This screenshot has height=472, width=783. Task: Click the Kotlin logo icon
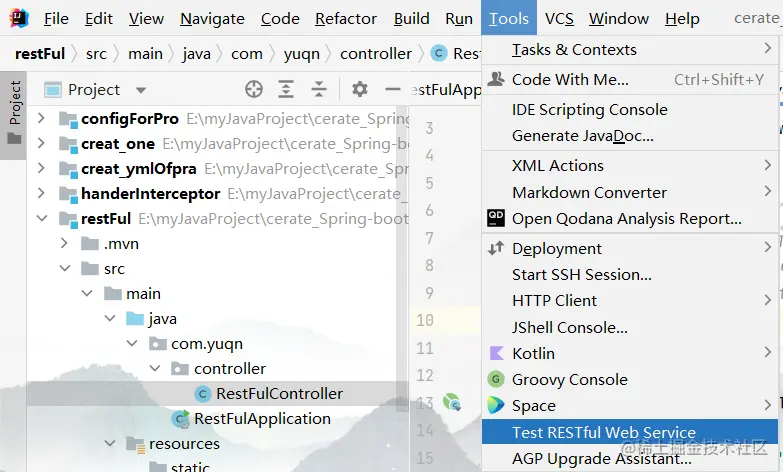(496, 353)
